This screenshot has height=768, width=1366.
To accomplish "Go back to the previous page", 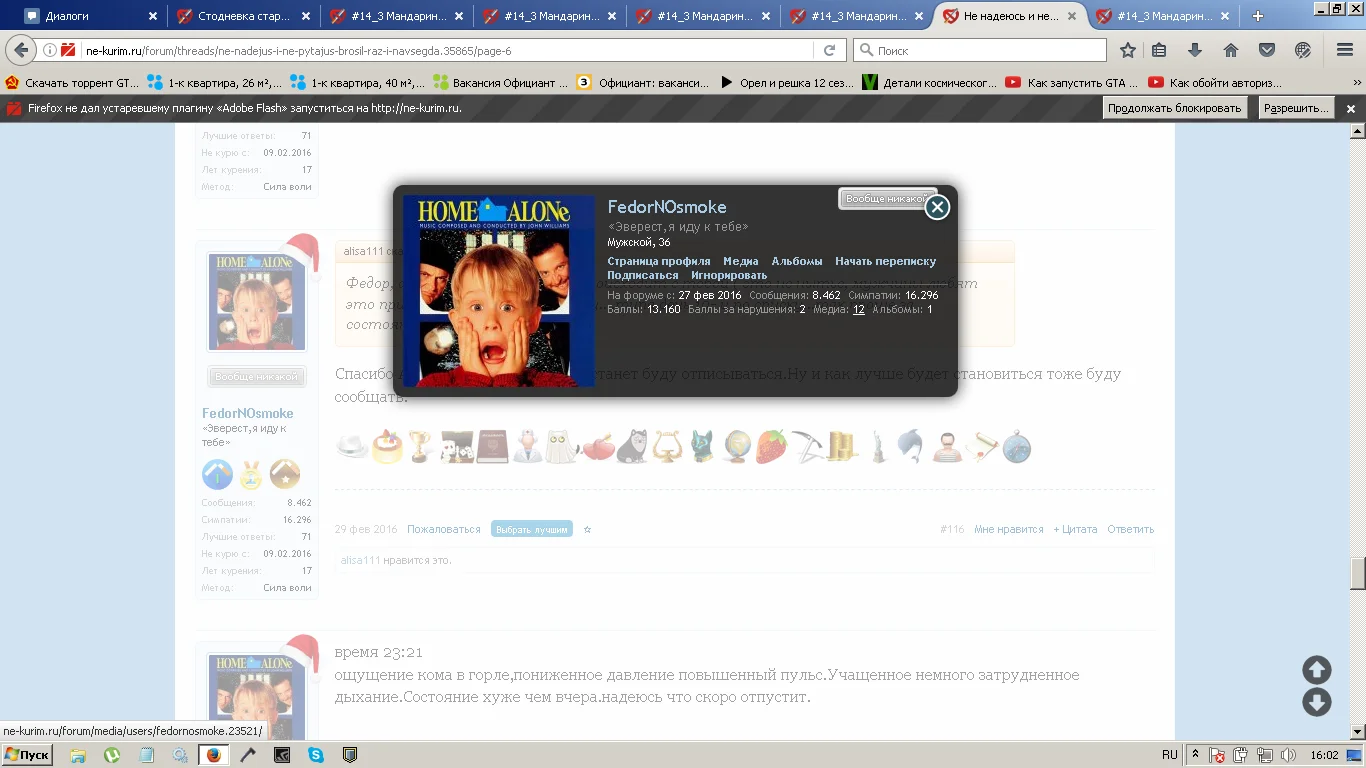I will [21, 50].
